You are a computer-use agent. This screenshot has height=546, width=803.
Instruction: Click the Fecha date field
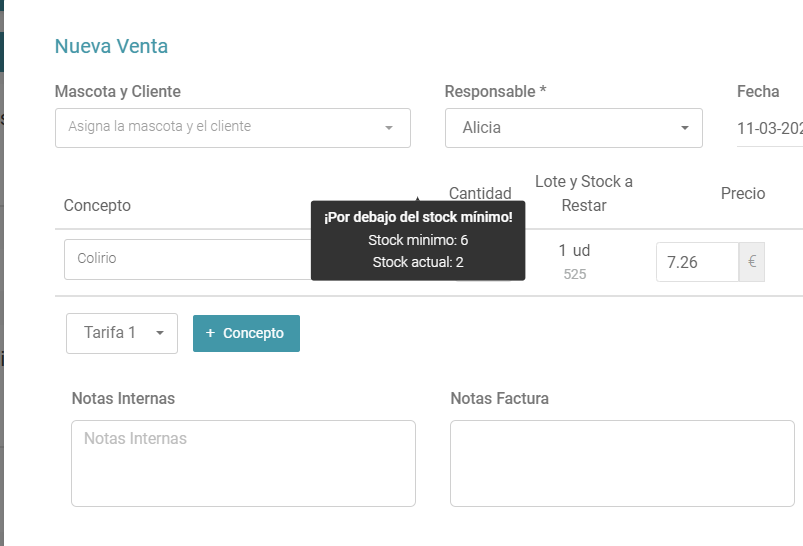[x=770, y=128]
